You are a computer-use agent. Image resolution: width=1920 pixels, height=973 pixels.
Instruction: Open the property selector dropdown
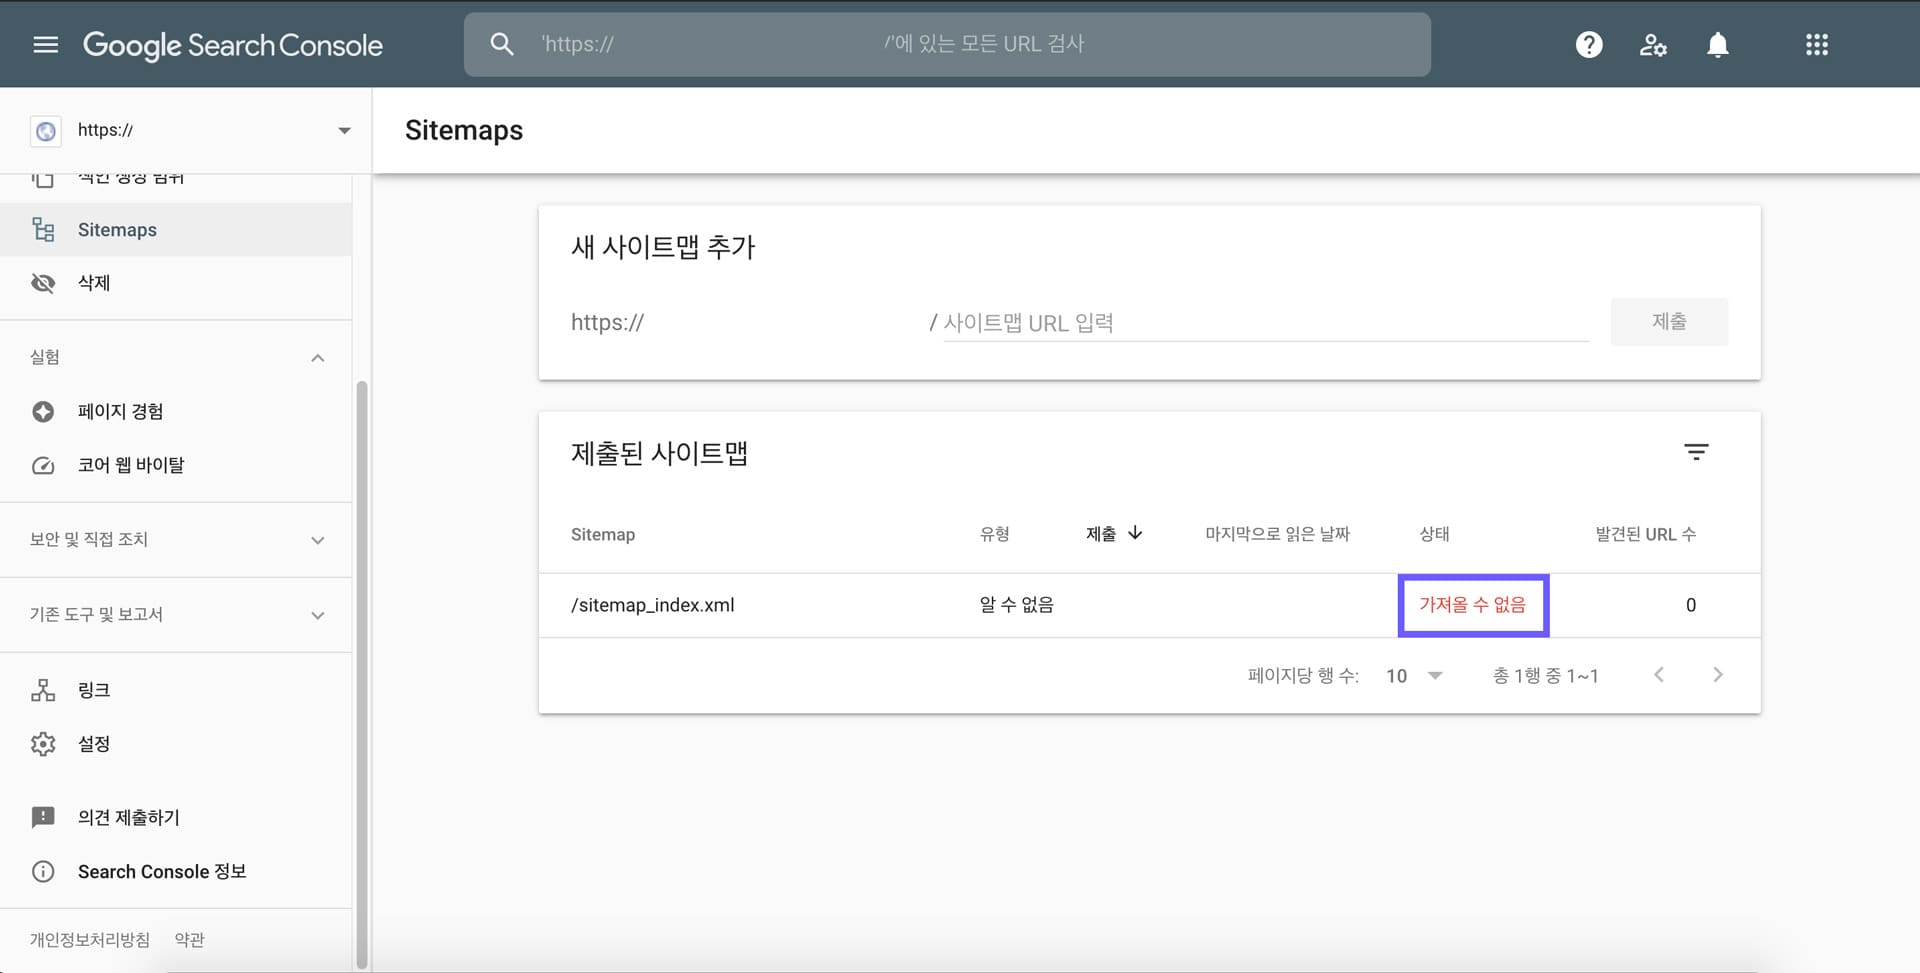(x=344, y=130)
